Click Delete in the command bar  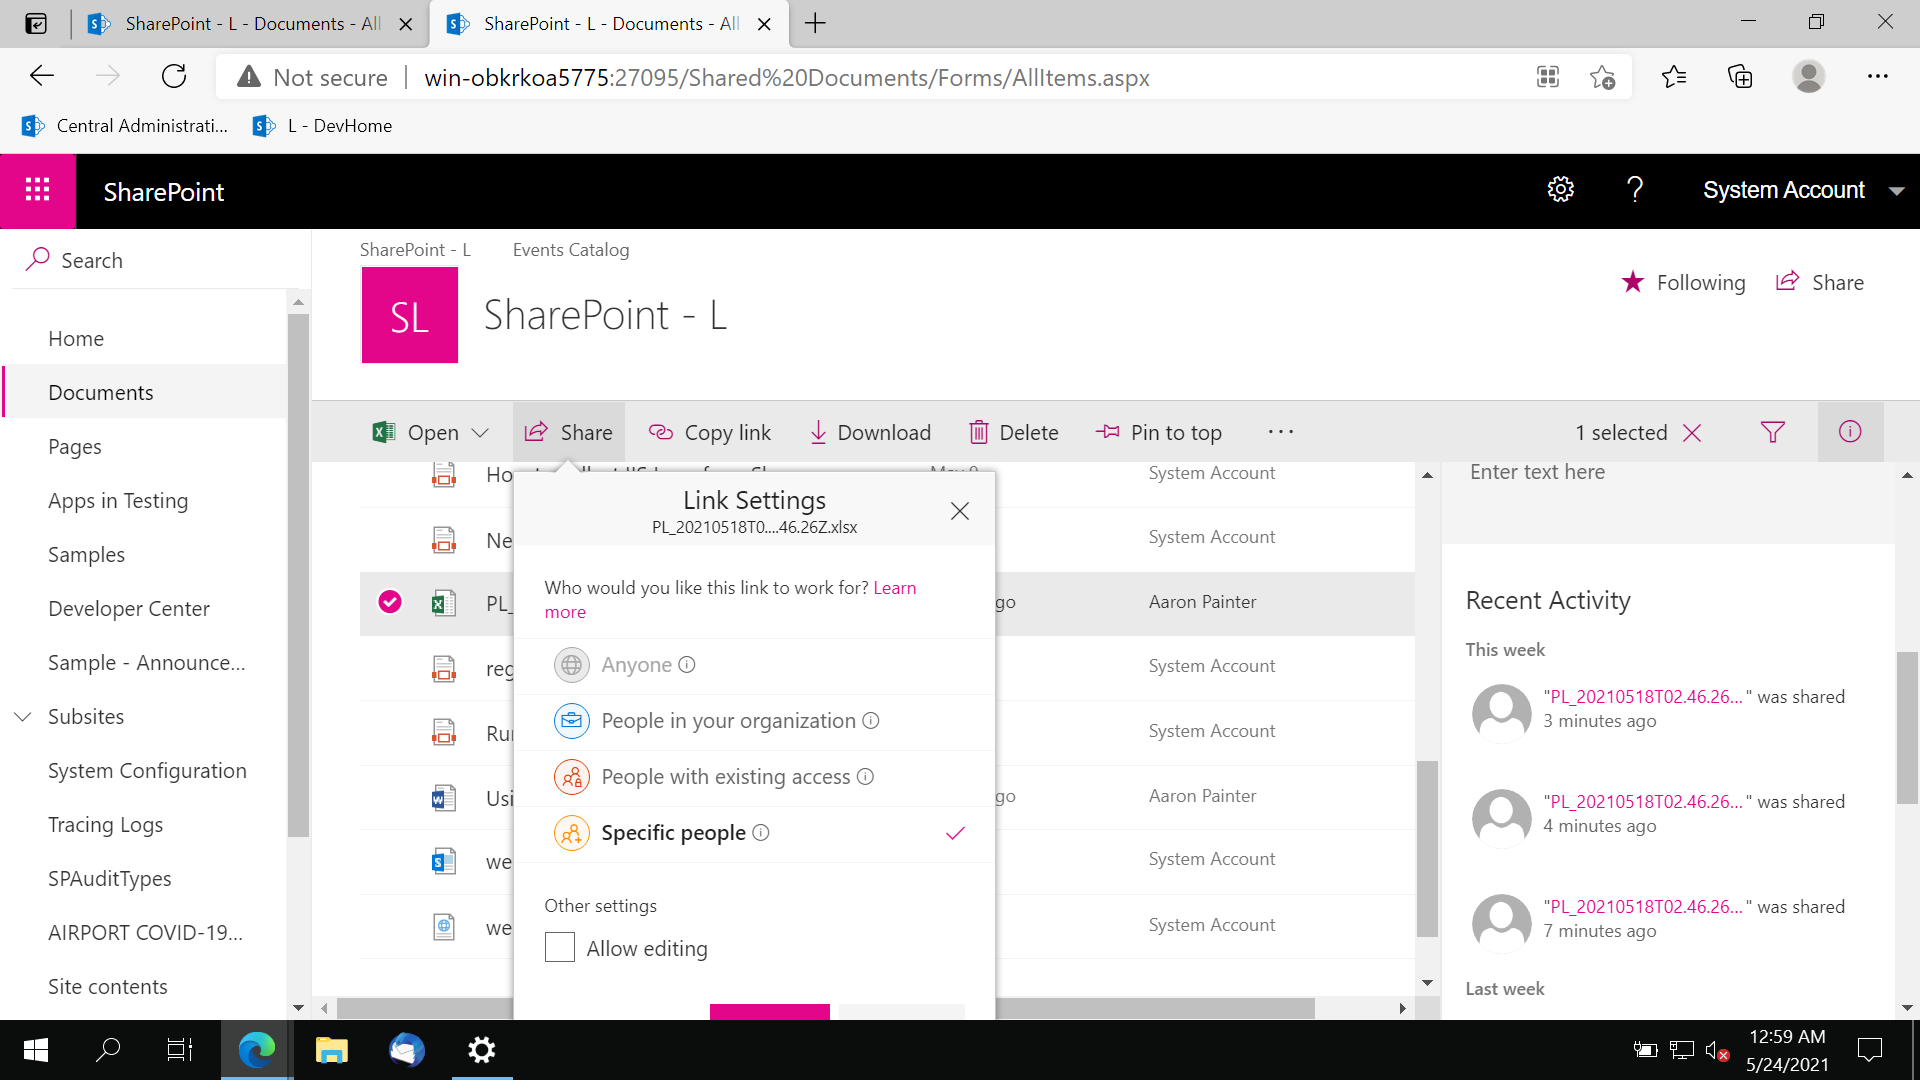click(1014, 432)
